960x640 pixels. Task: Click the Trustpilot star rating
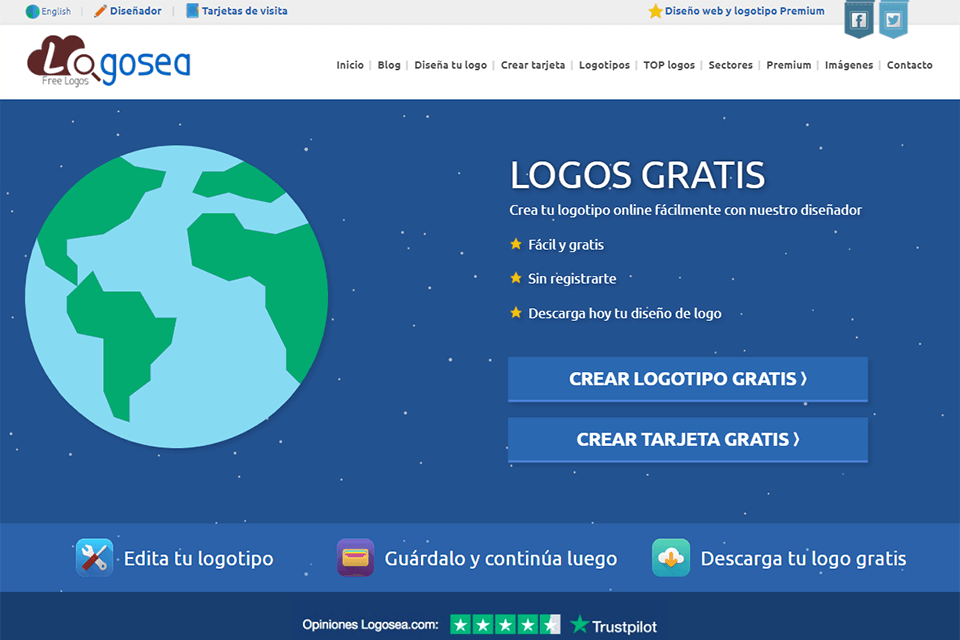click(505, 625)
